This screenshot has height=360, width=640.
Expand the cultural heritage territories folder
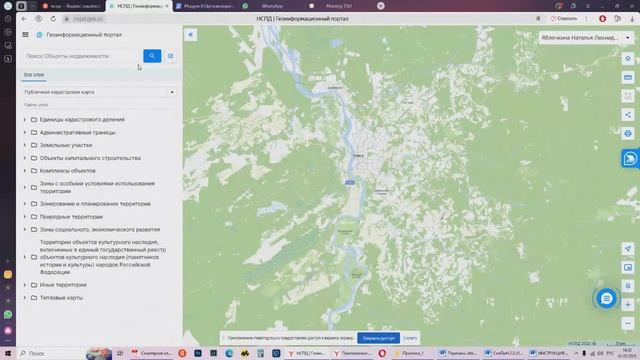pos(25,257)
